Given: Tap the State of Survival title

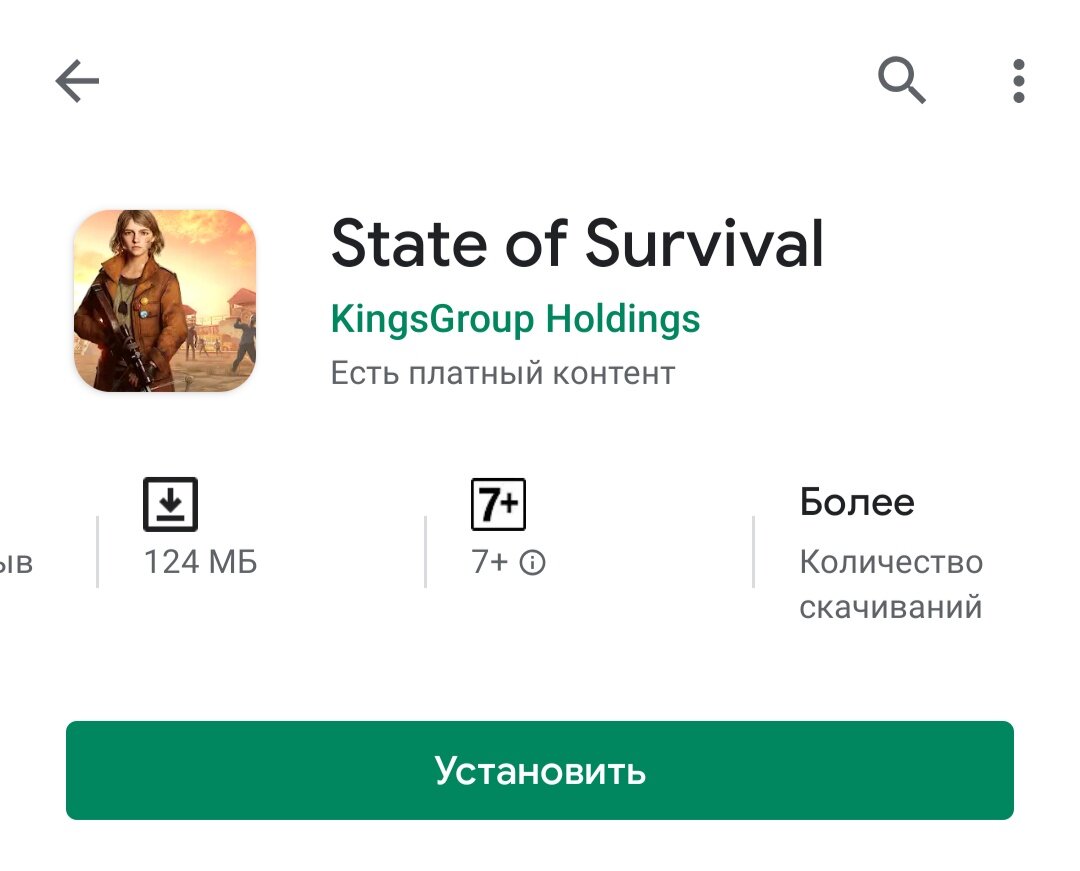Looking at the screenshot, I should 577,243.
